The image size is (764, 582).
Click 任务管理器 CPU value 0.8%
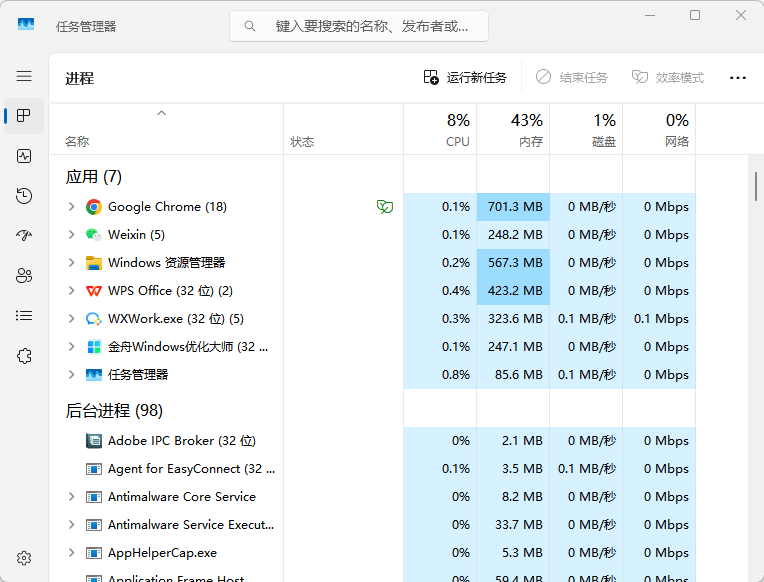[x=456, y=375]
